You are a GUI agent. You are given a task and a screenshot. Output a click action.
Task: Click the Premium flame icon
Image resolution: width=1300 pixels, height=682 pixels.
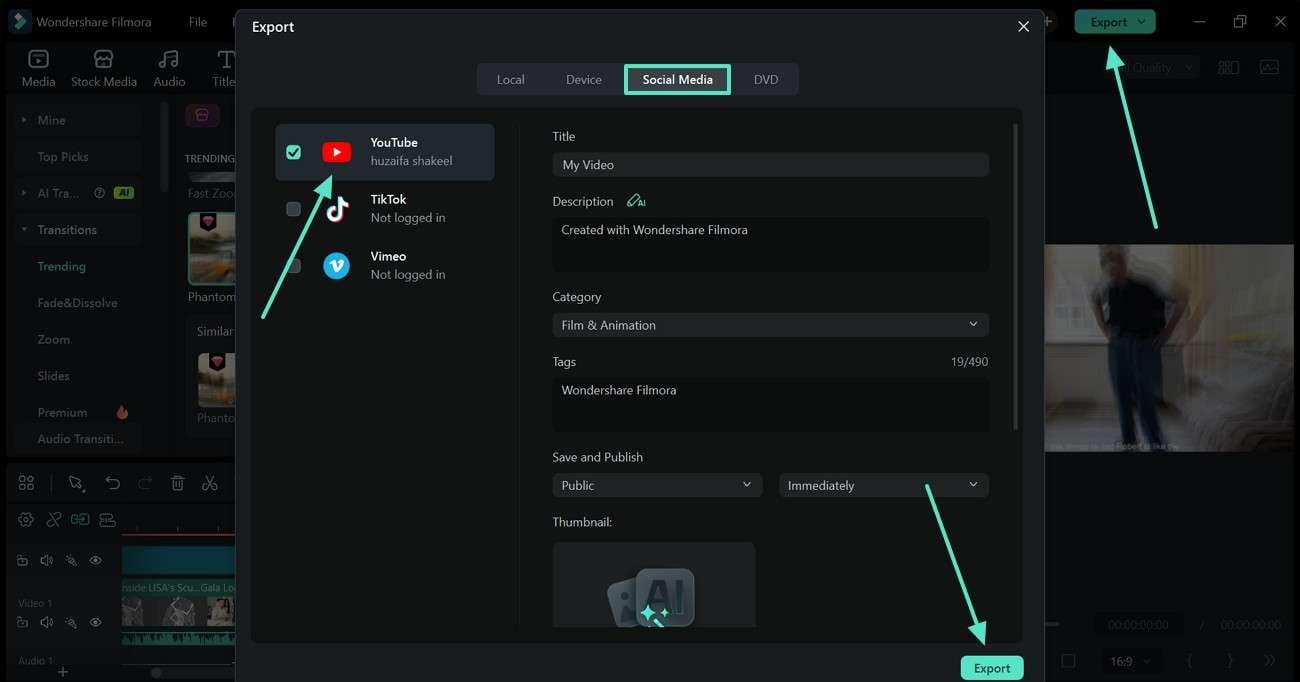122,412
